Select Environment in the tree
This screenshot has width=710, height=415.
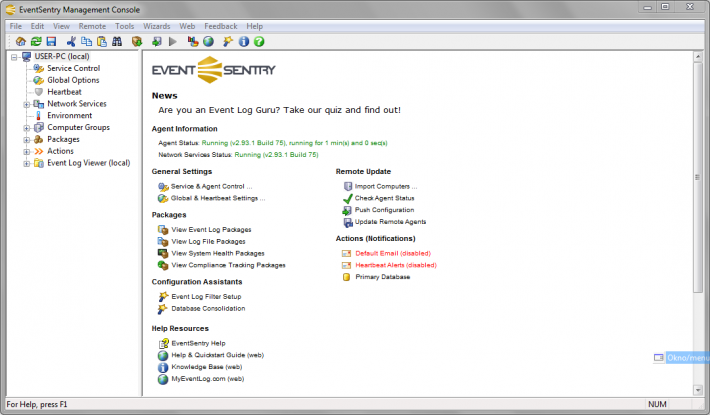pyautogui.click(x=69, y=115)
